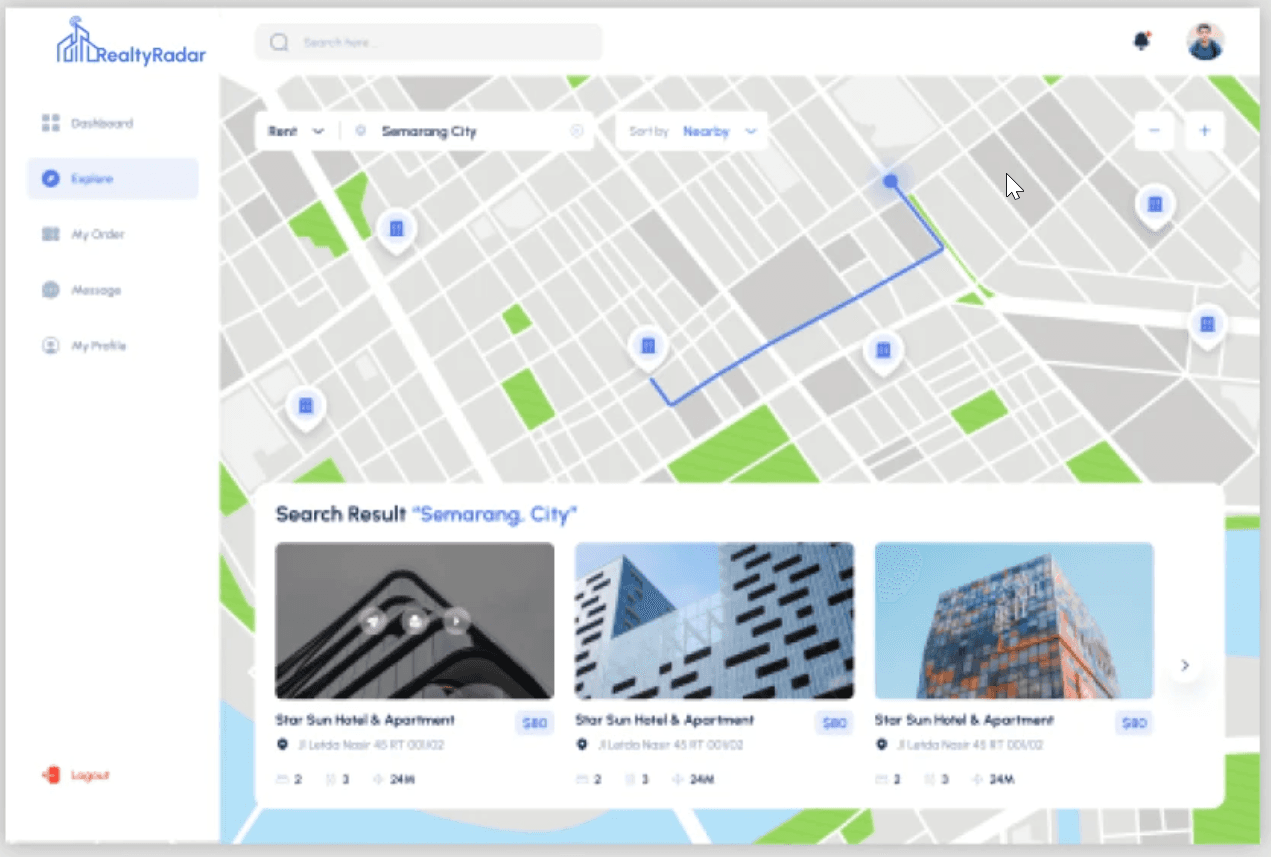Zoom out the map with minus button
Viewport: 1271px width, 857px height.
coord(1154,131)
